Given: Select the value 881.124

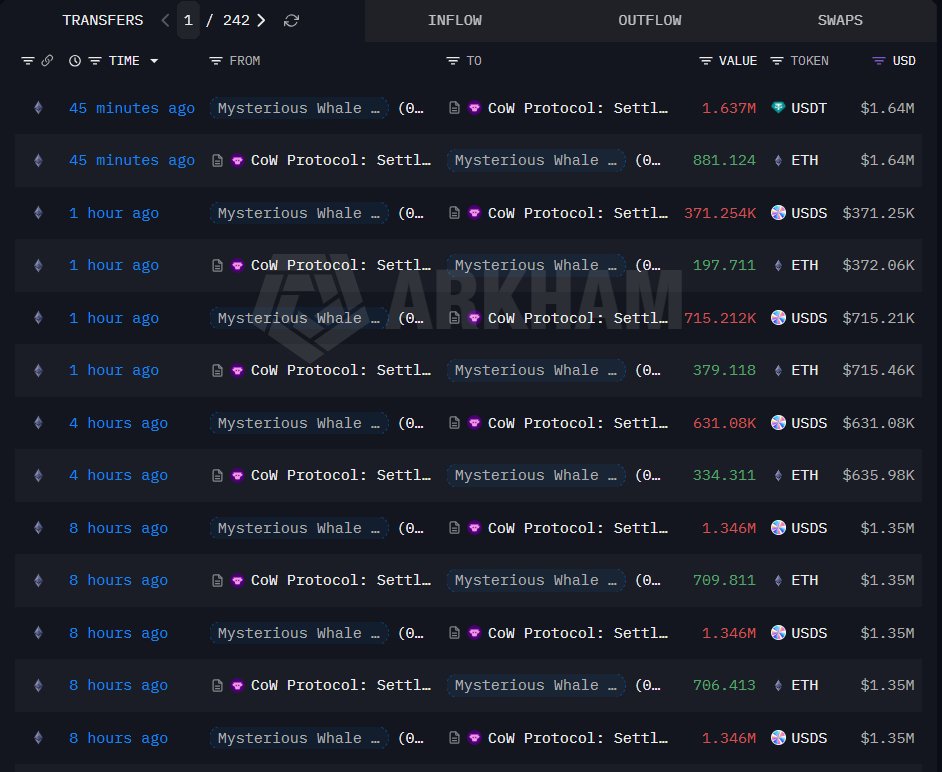Looking at the screenshot, I should coord(724,160).
